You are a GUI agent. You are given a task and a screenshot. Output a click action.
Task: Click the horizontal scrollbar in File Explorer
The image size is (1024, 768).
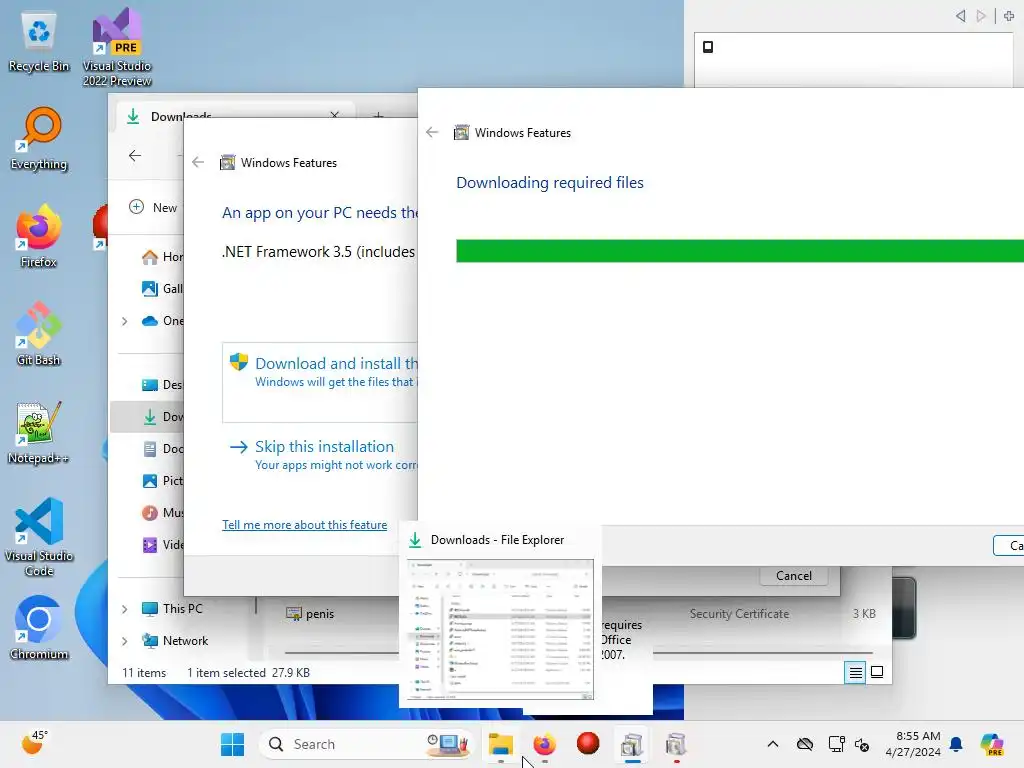pos(763,652)
